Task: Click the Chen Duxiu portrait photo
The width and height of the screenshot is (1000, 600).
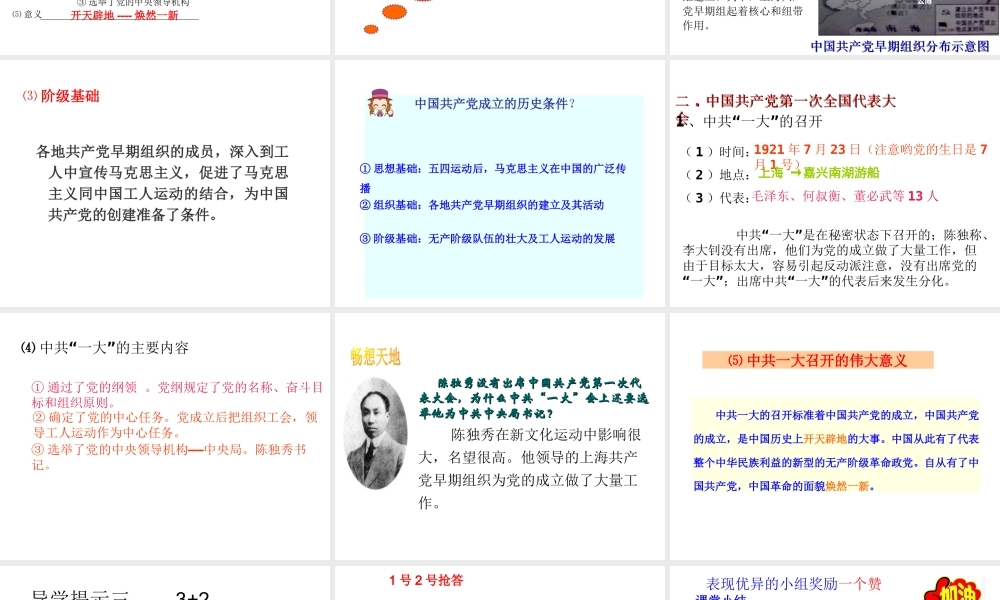Action: click(x=376, y=434)
